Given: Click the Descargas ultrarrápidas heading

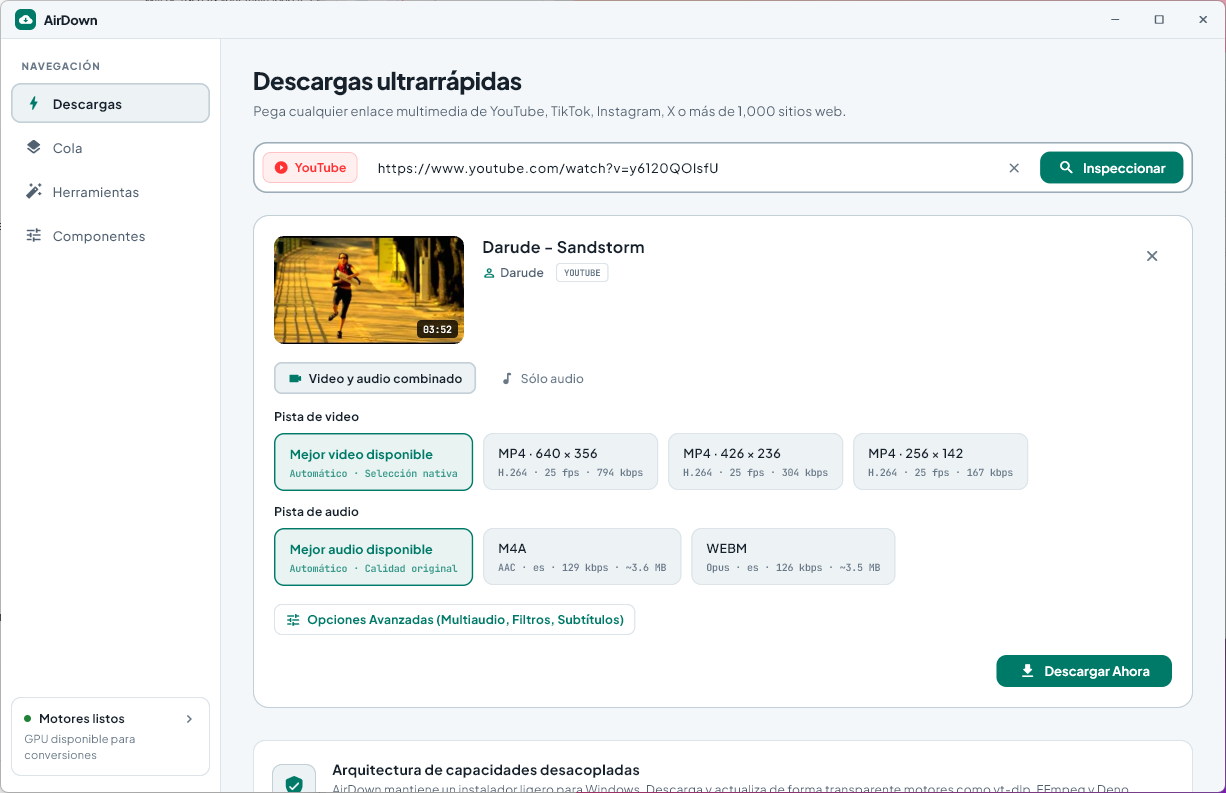Looking at the screenshot, I should click(x=387, y=81).
